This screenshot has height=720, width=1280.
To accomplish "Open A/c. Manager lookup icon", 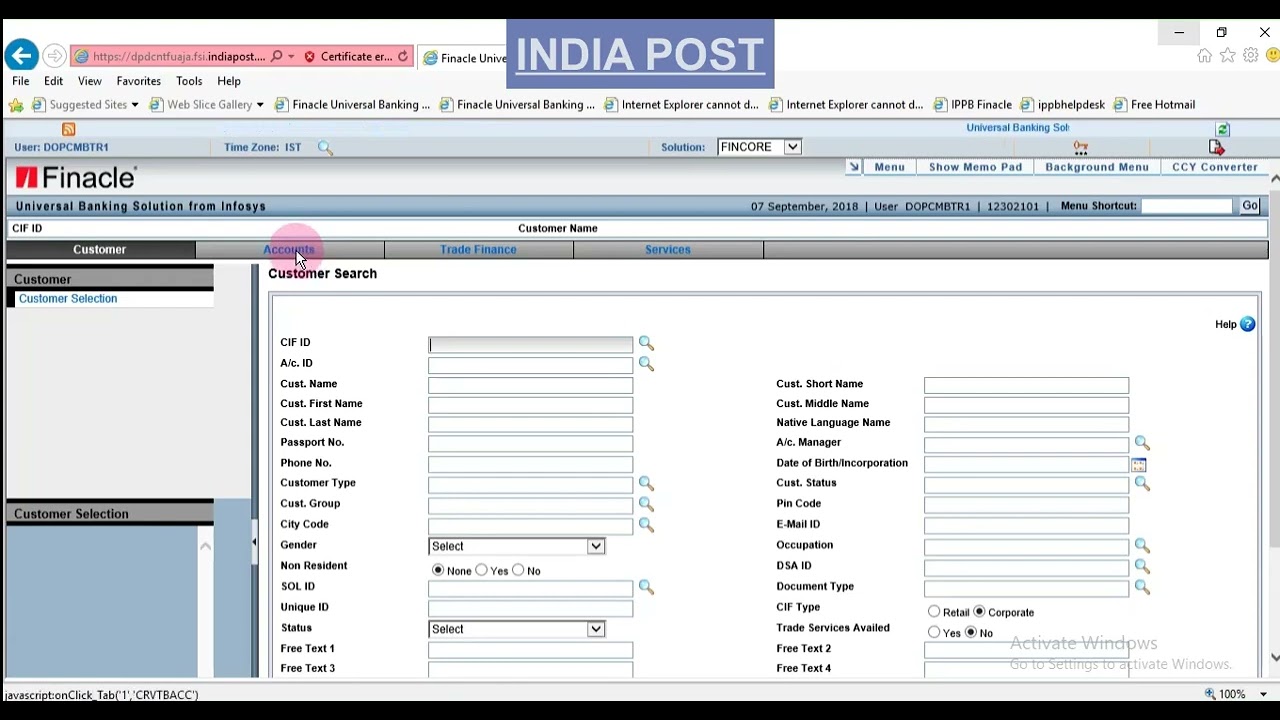I will click(x=1142, y=443).
